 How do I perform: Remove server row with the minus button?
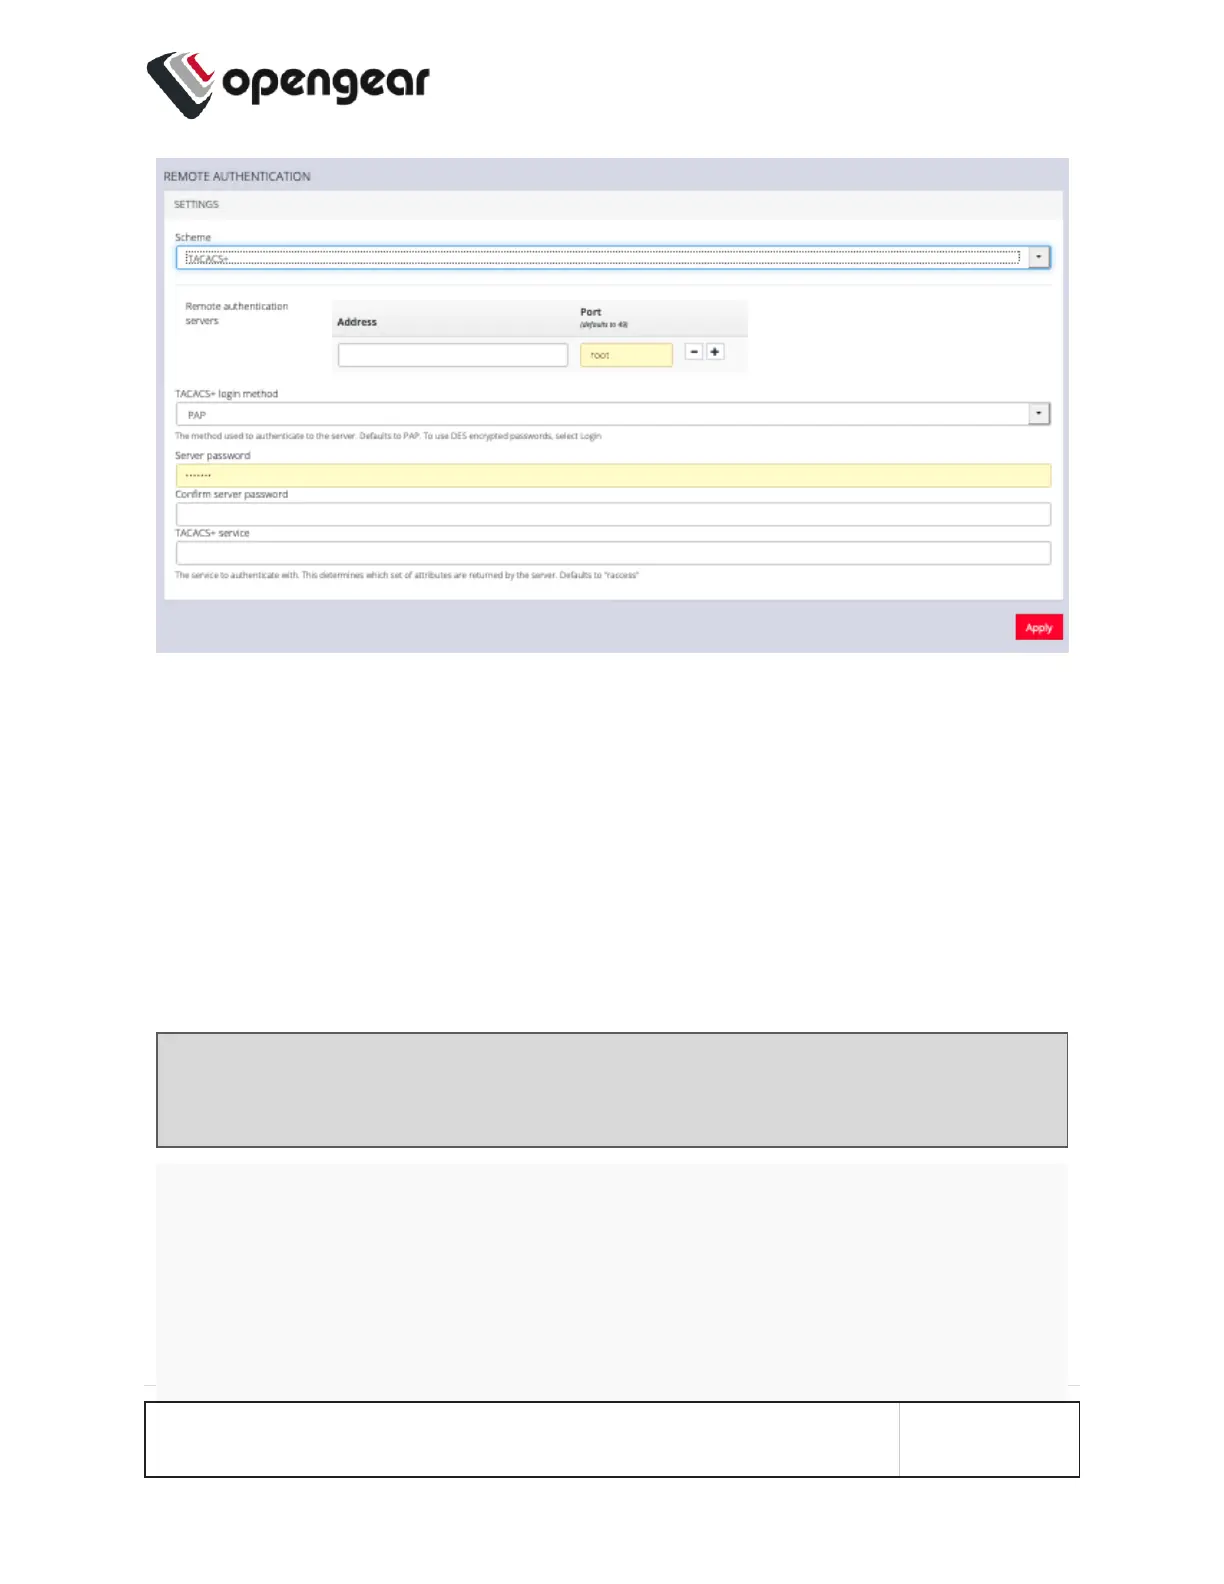coord(694,352)
